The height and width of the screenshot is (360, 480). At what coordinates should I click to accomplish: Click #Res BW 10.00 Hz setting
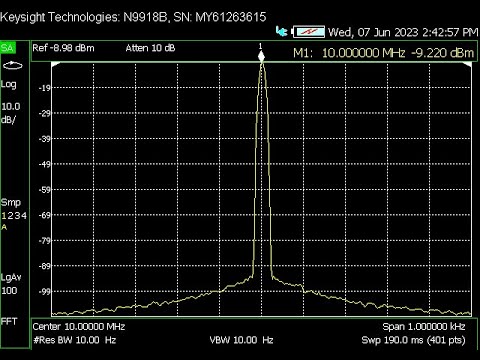coord(75,340)
